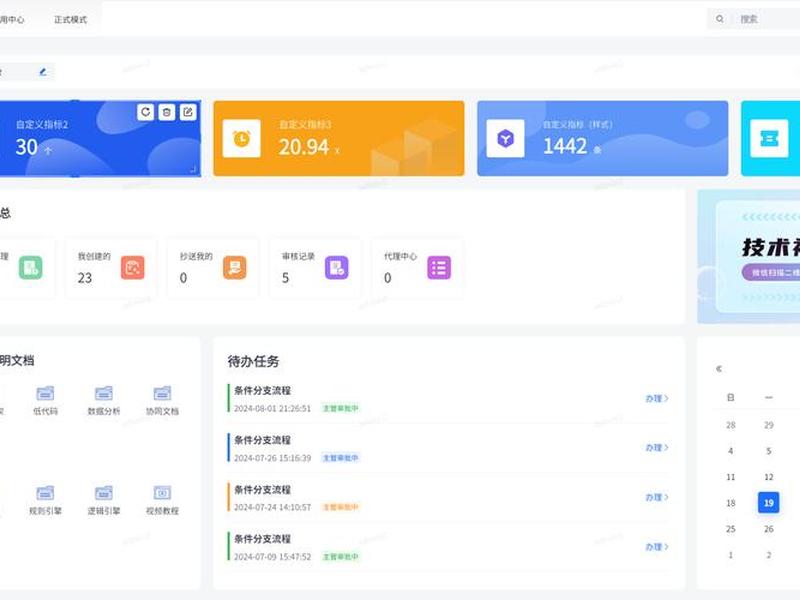Click the purple hexagon icon on 1442 card

click(x=505, y=138)
